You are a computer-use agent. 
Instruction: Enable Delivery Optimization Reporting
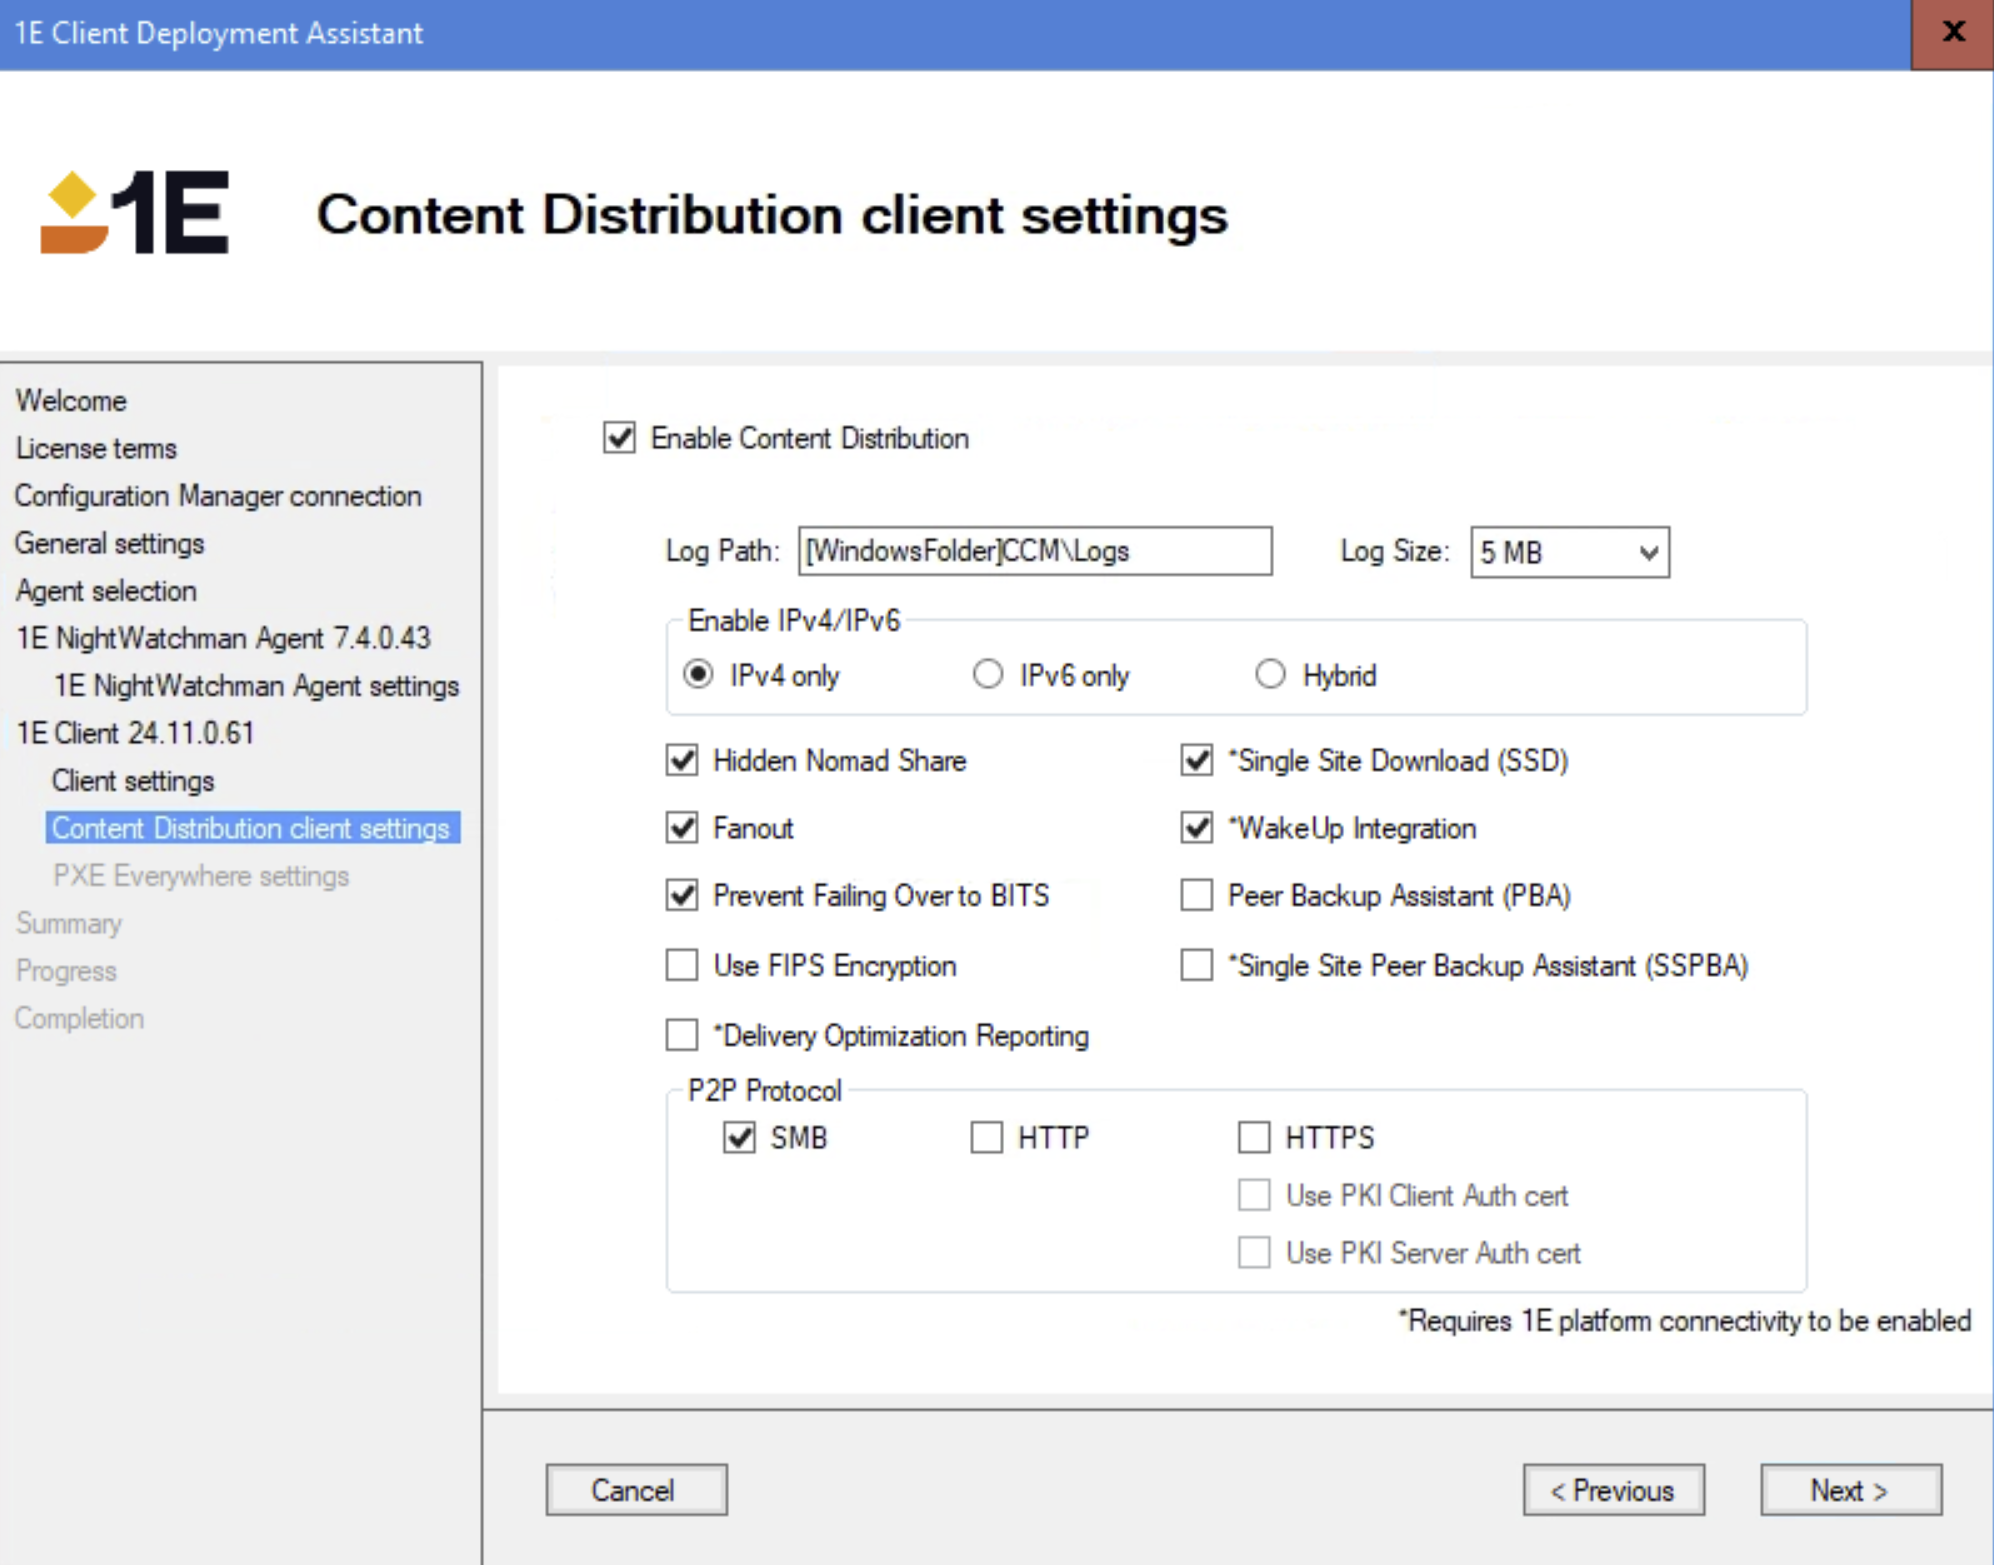682,1035
